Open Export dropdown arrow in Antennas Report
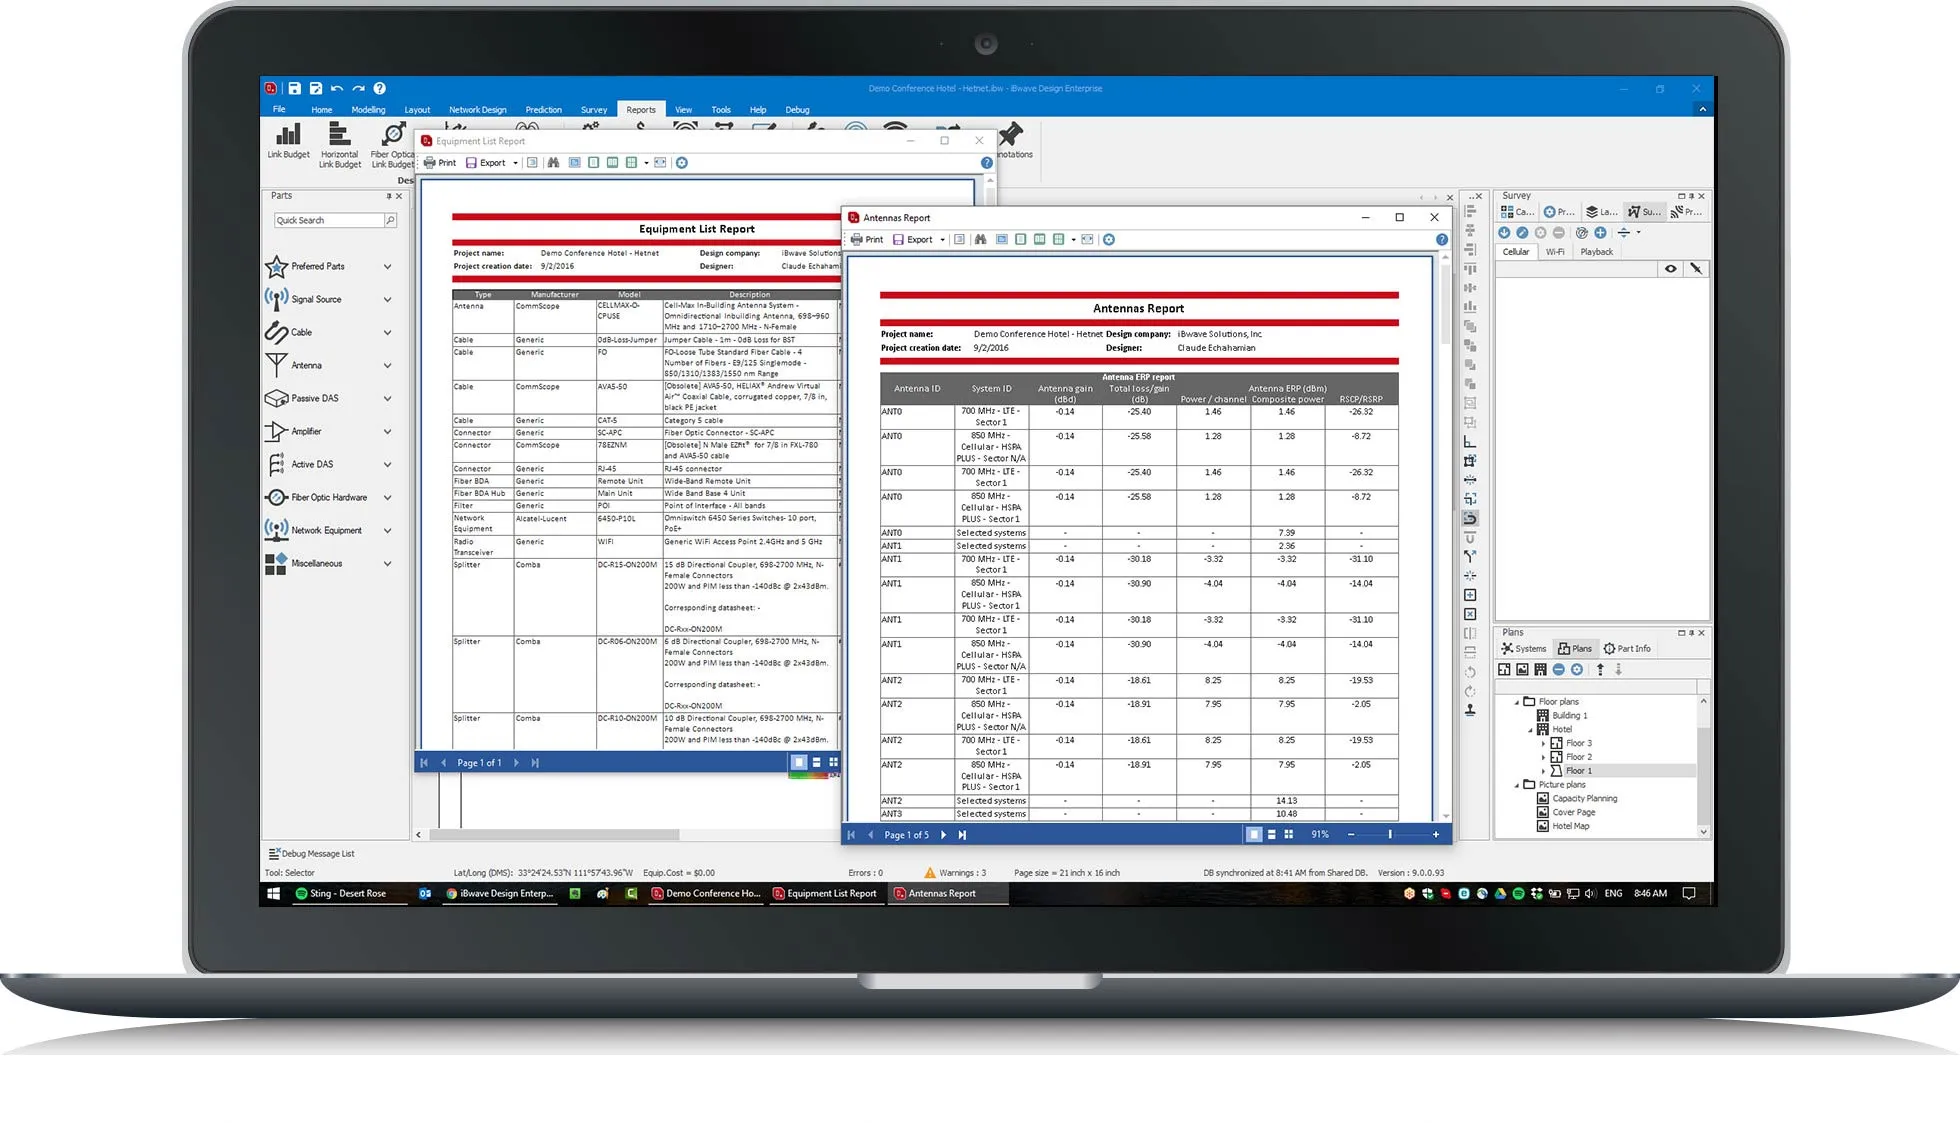The height and width of the screenshot is (1123, 1960). click(x=942, y=240)
